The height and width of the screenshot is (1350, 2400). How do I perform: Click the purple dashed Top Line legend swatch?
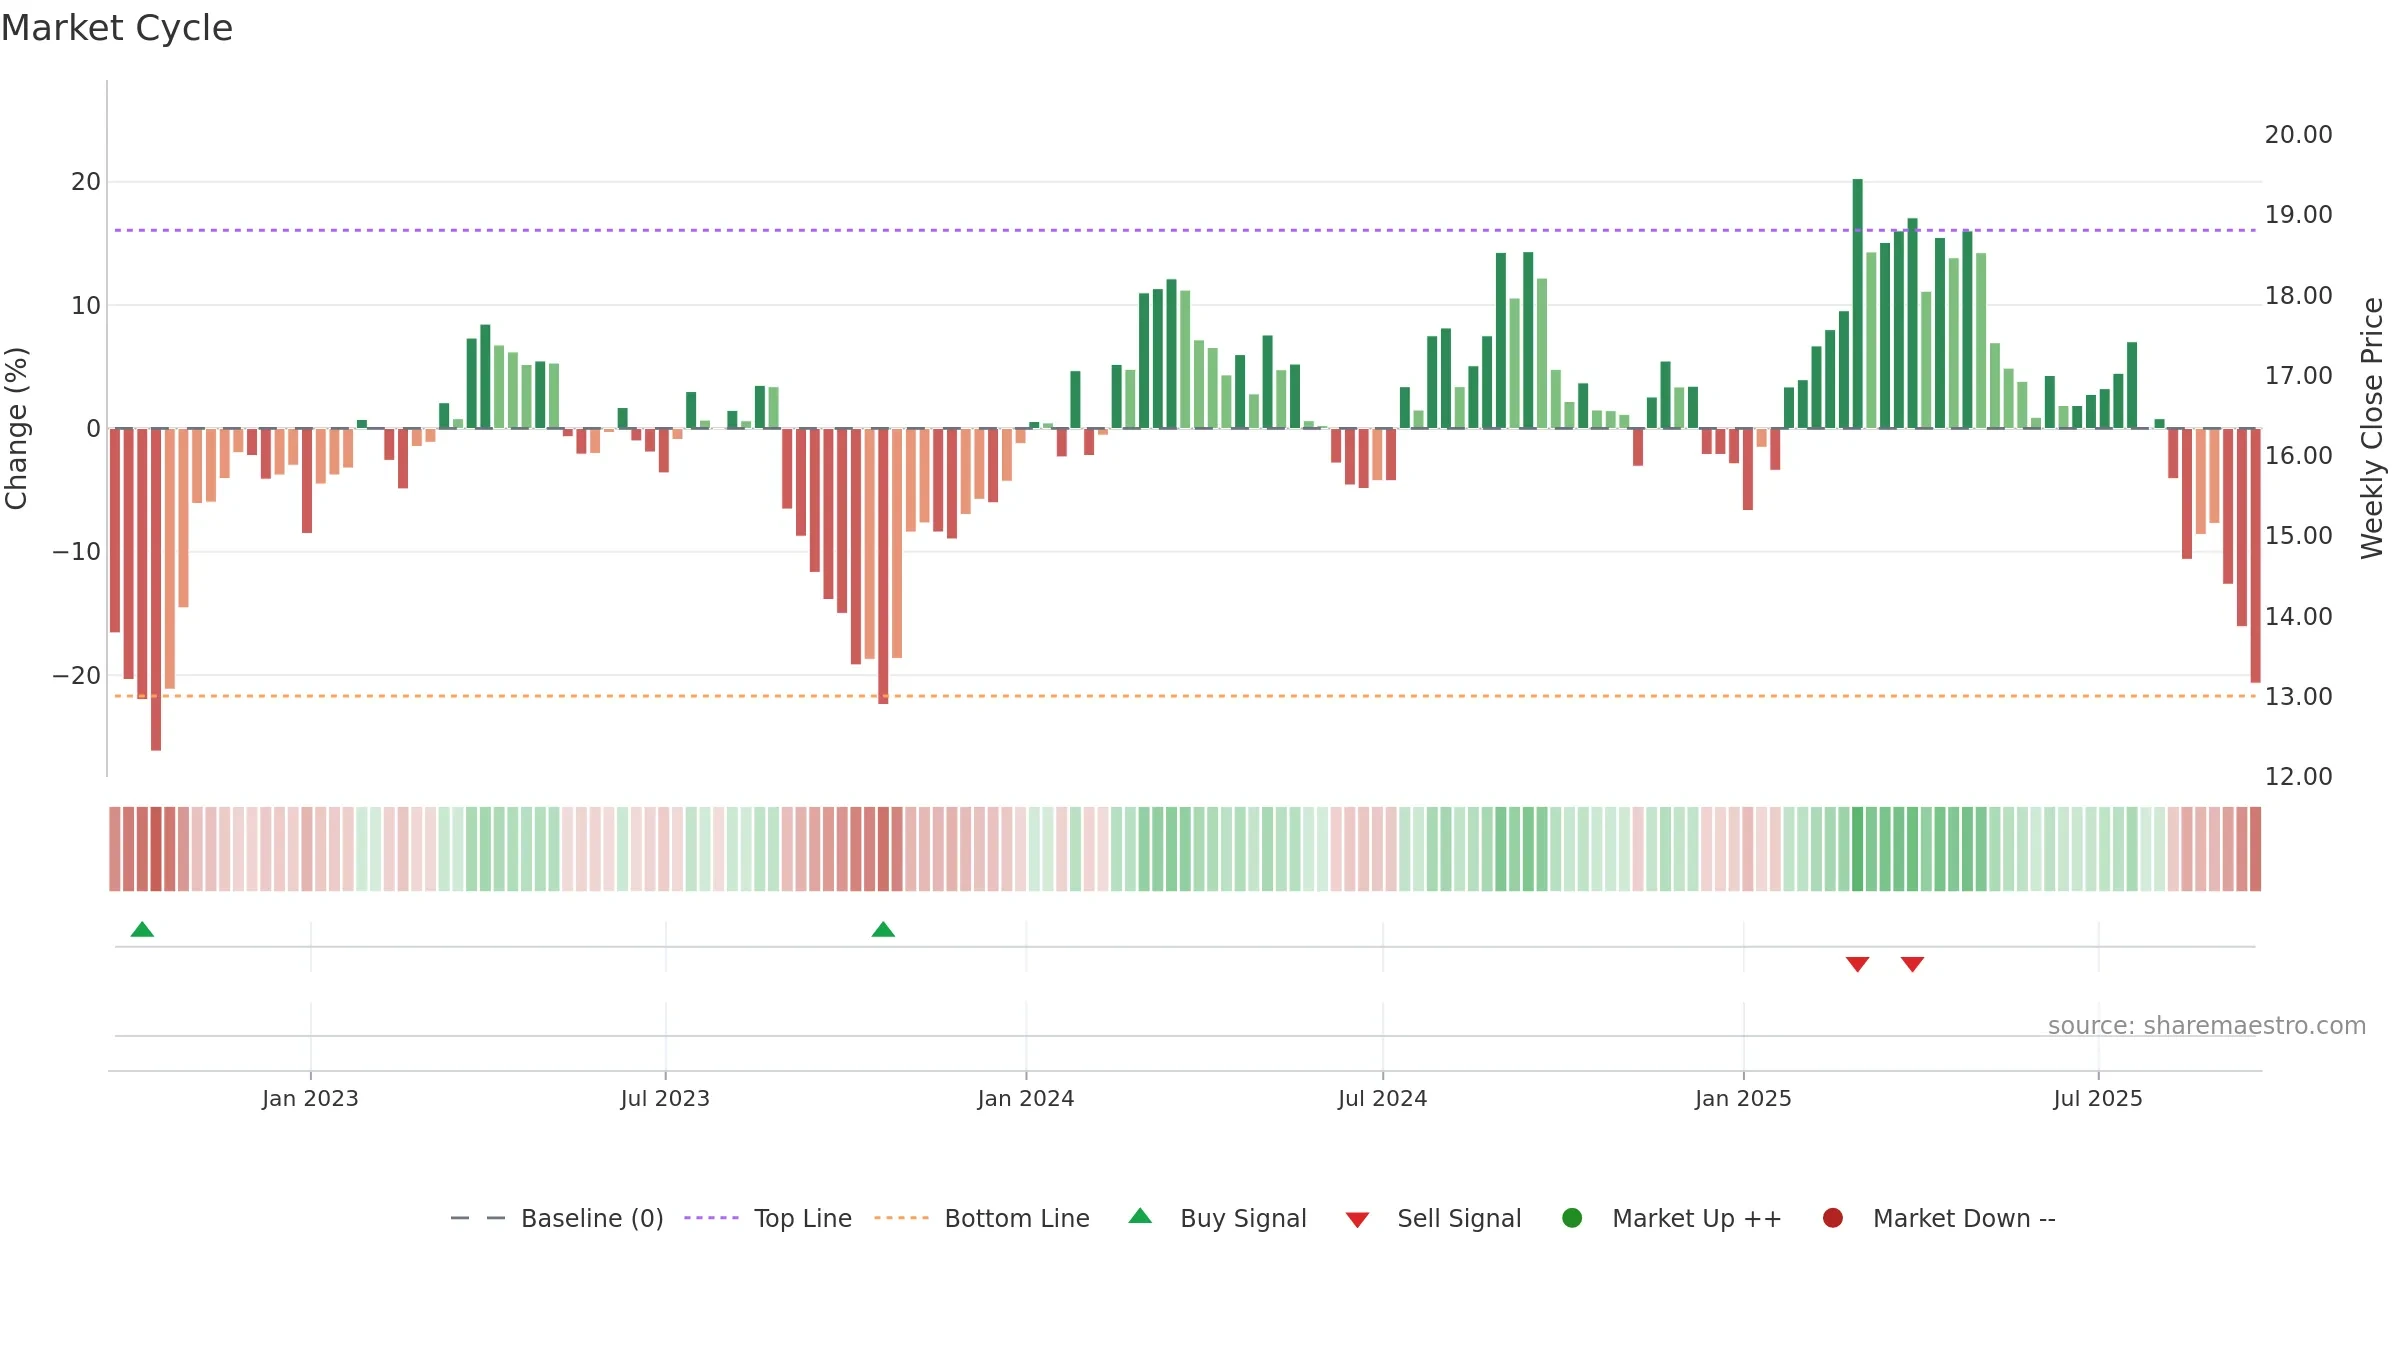point(711,1218)
